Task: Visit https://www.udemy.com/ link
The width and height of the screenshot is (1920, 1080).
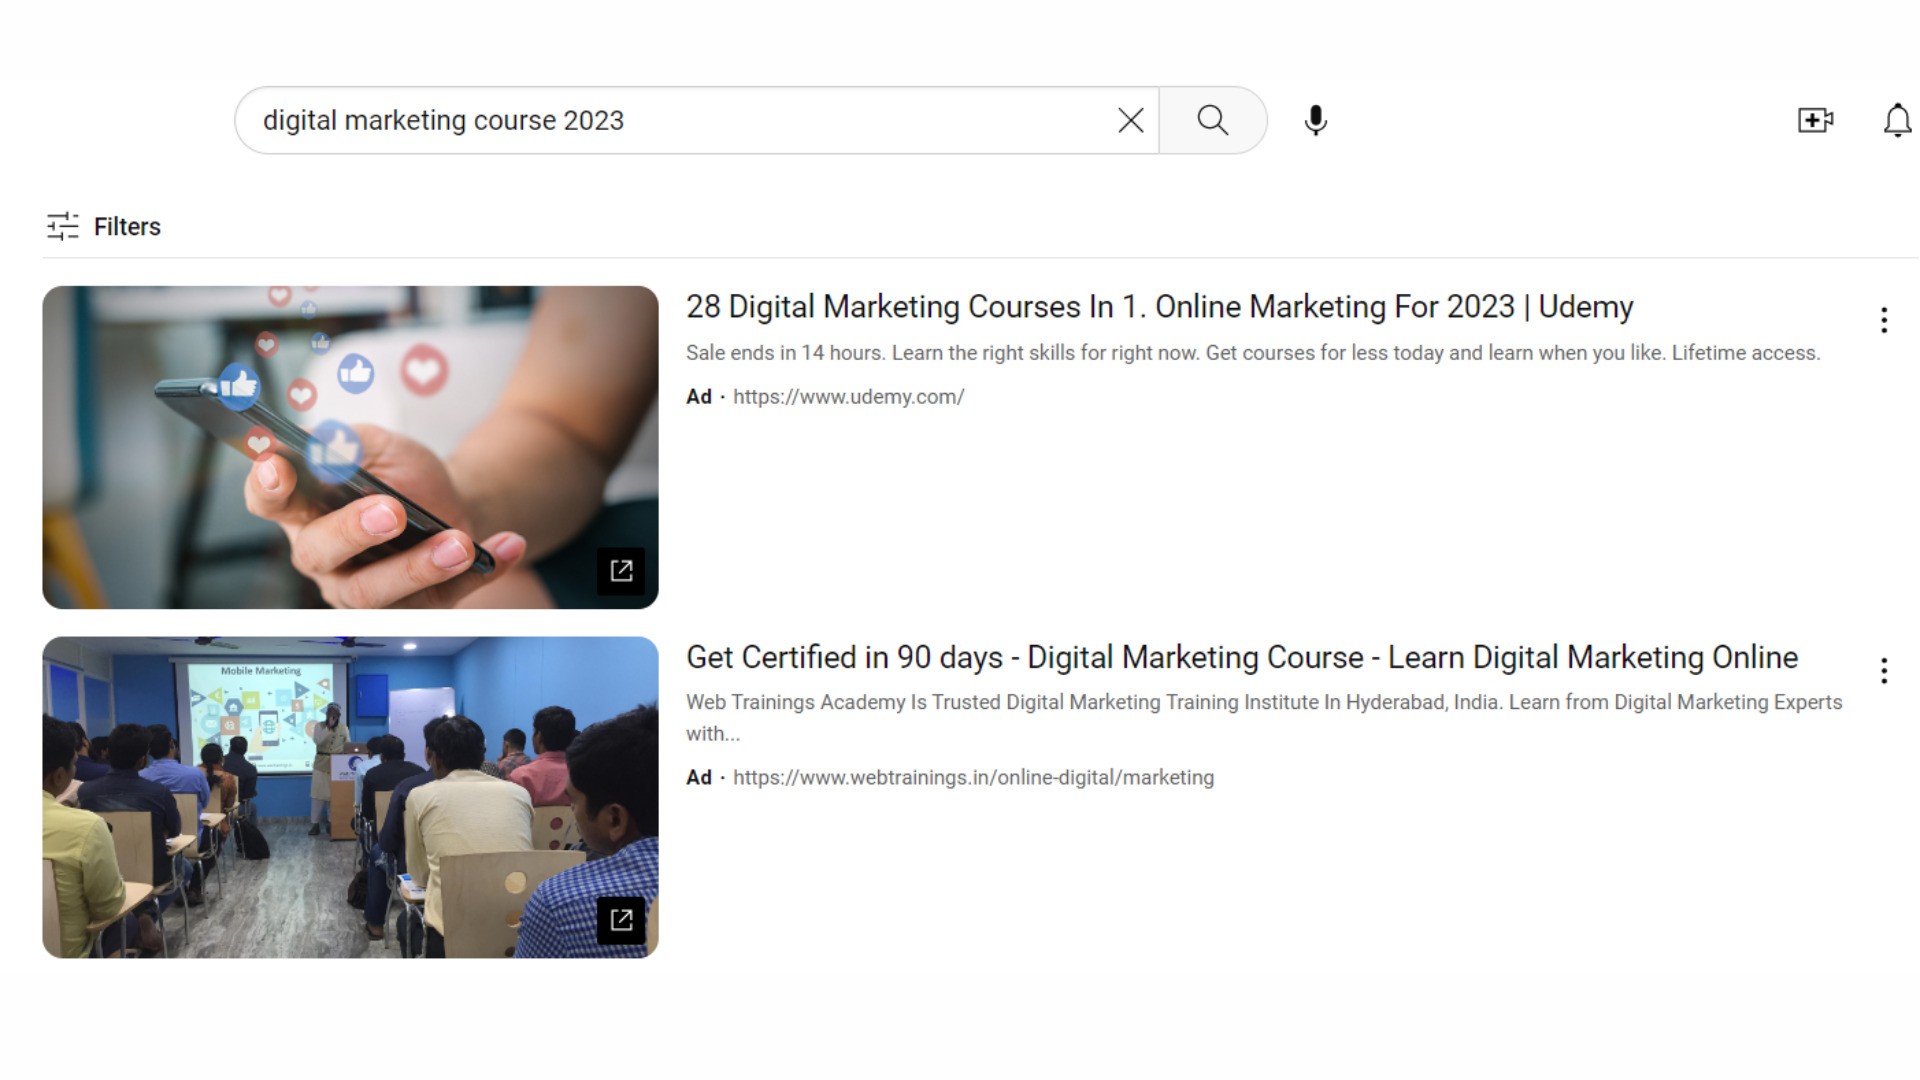Action: (x=848, y=397)
